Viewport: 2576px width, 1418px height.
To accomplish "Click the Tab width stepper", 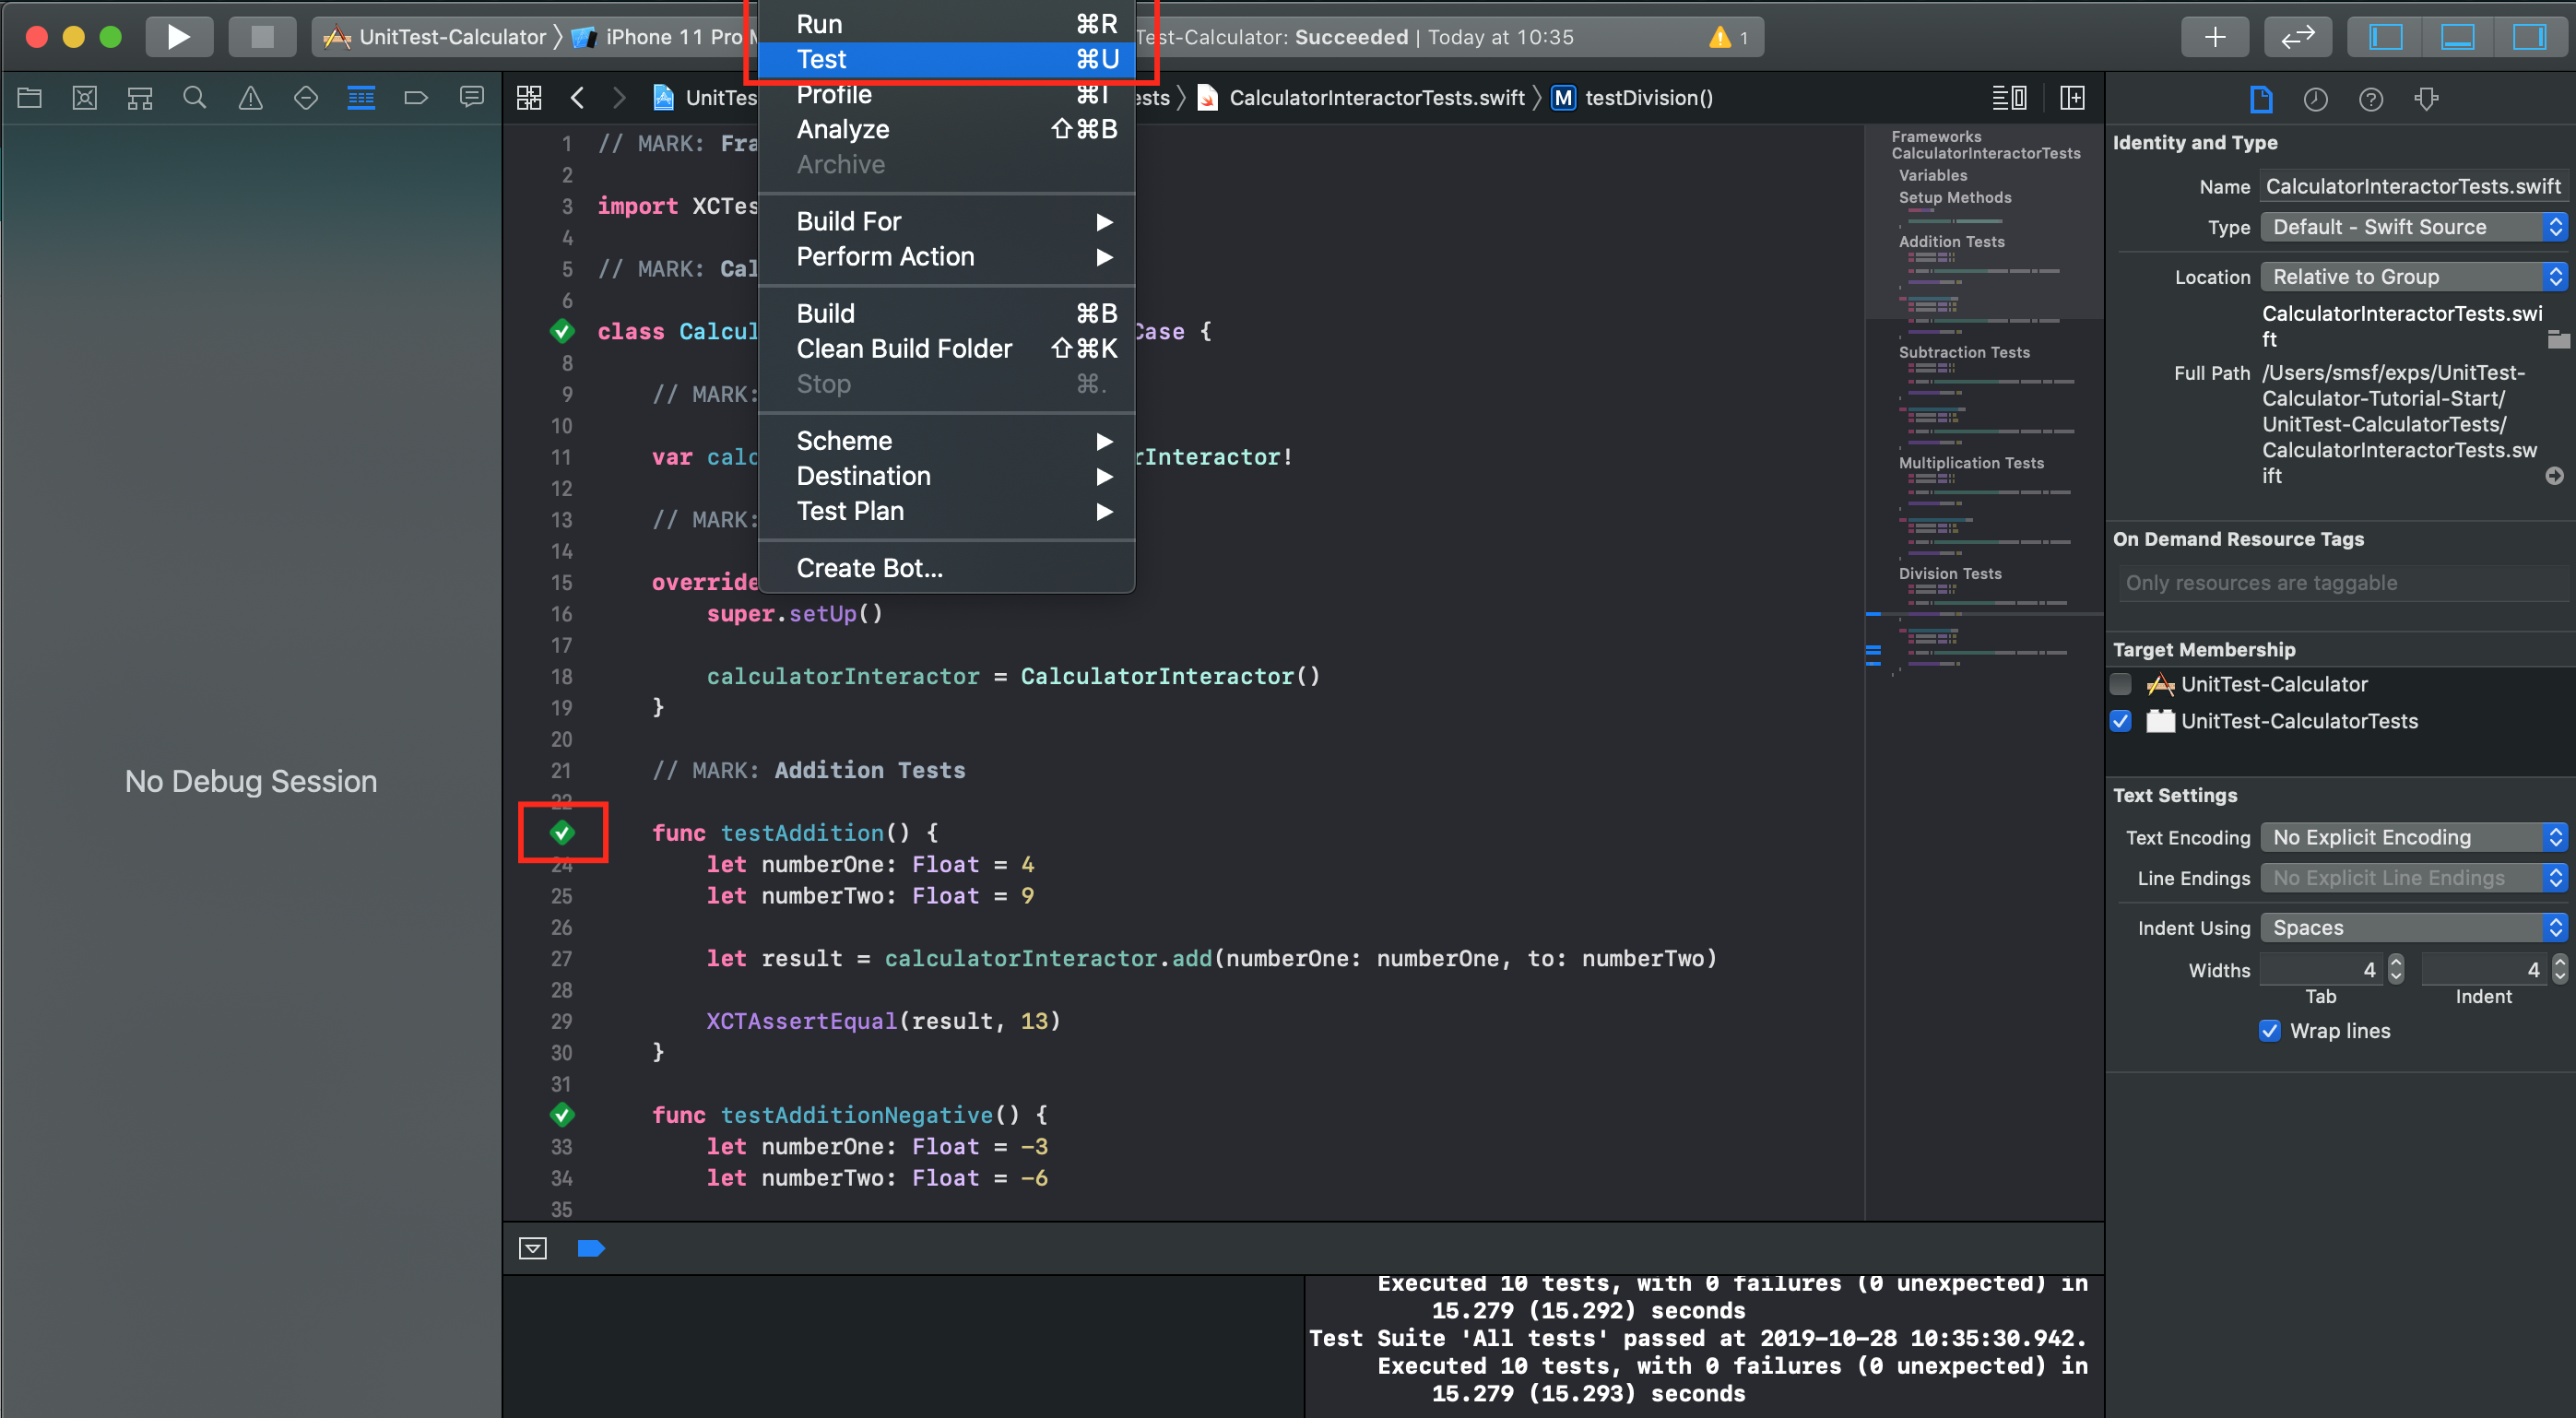I will (2396, 969).
